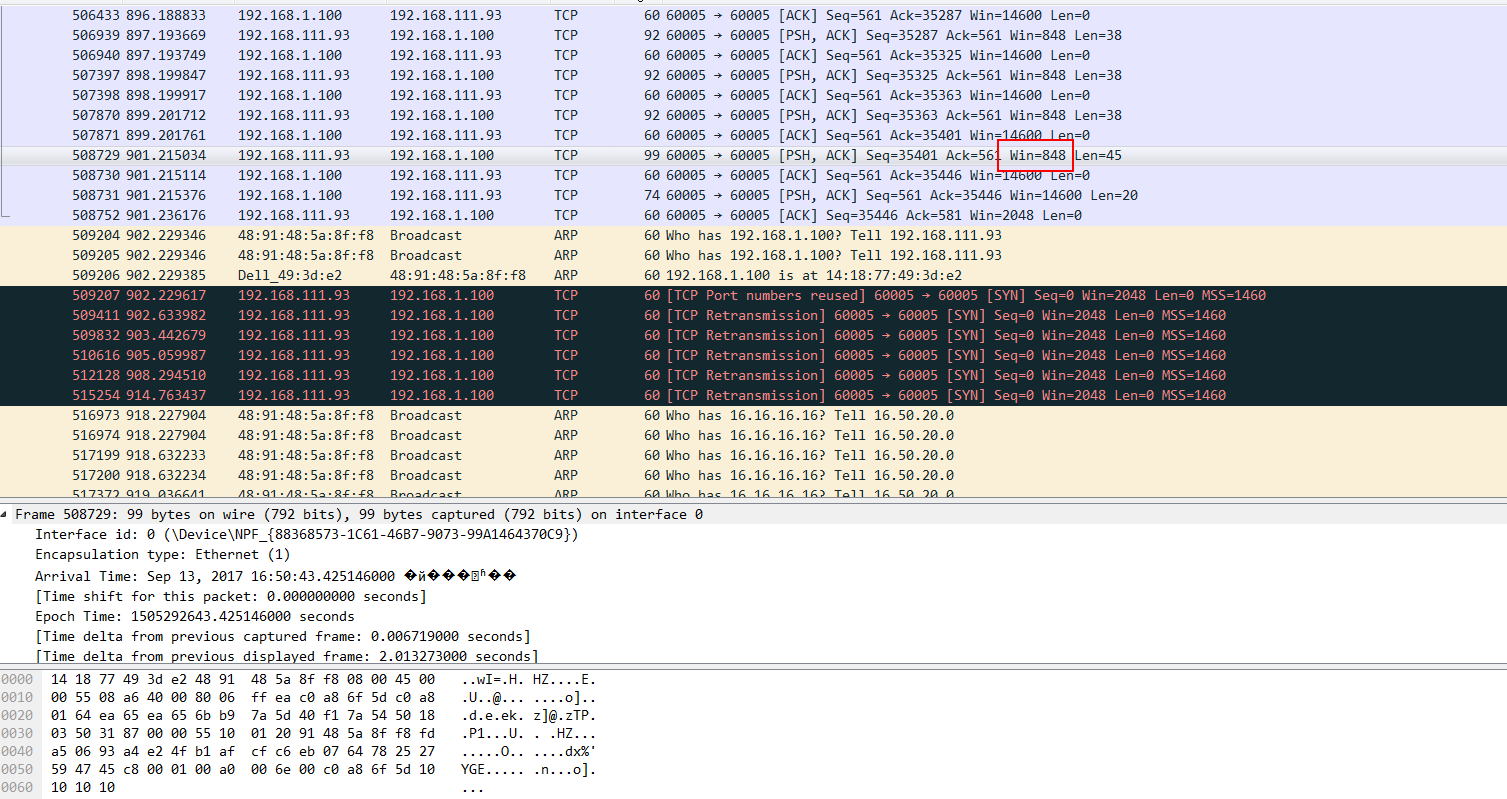
Task: Select packet 508731 with Len=20
Action: pyautogui.click(x=753, y=195)
